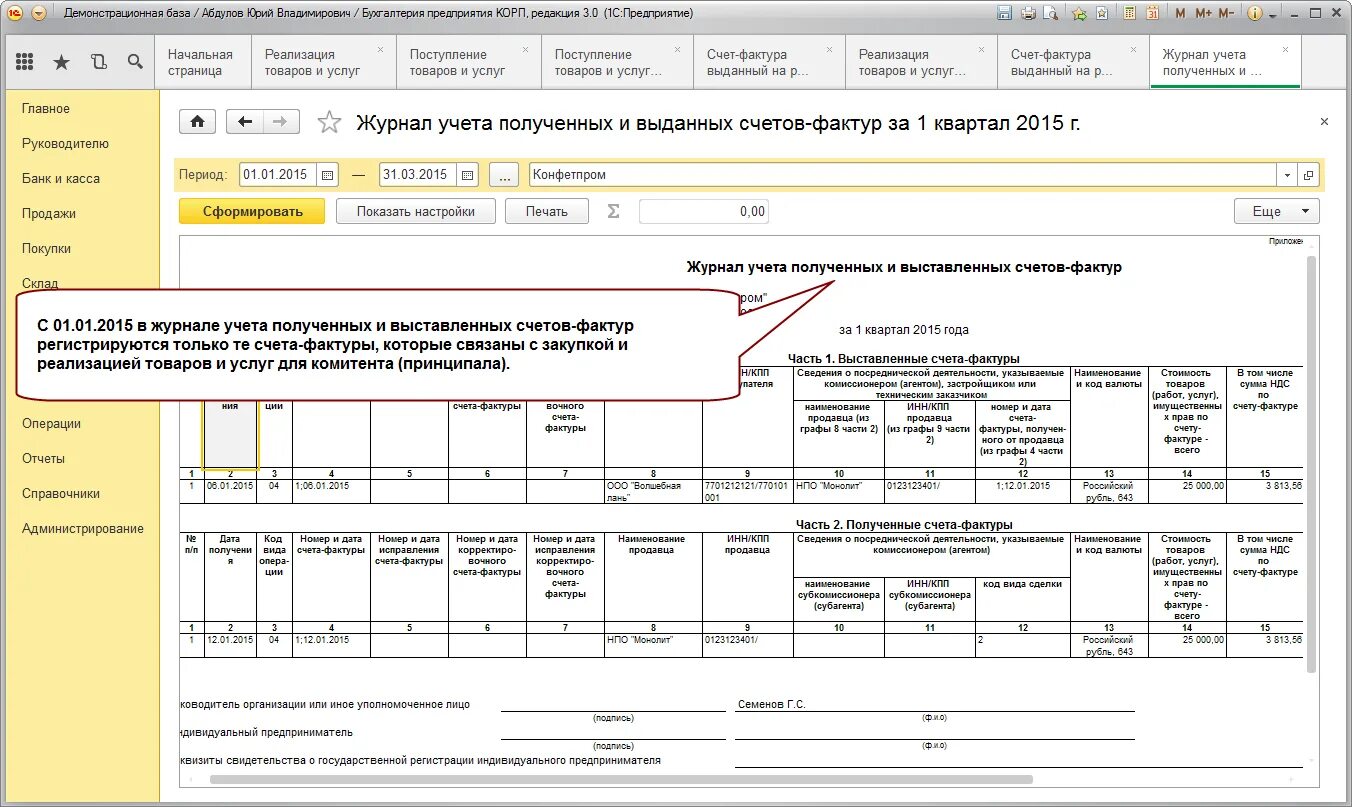Image resolution: width=1352 pixels, height=807 pixels.
Task: Open the Favorites star in left toolbar
Action: click(61, 61)
